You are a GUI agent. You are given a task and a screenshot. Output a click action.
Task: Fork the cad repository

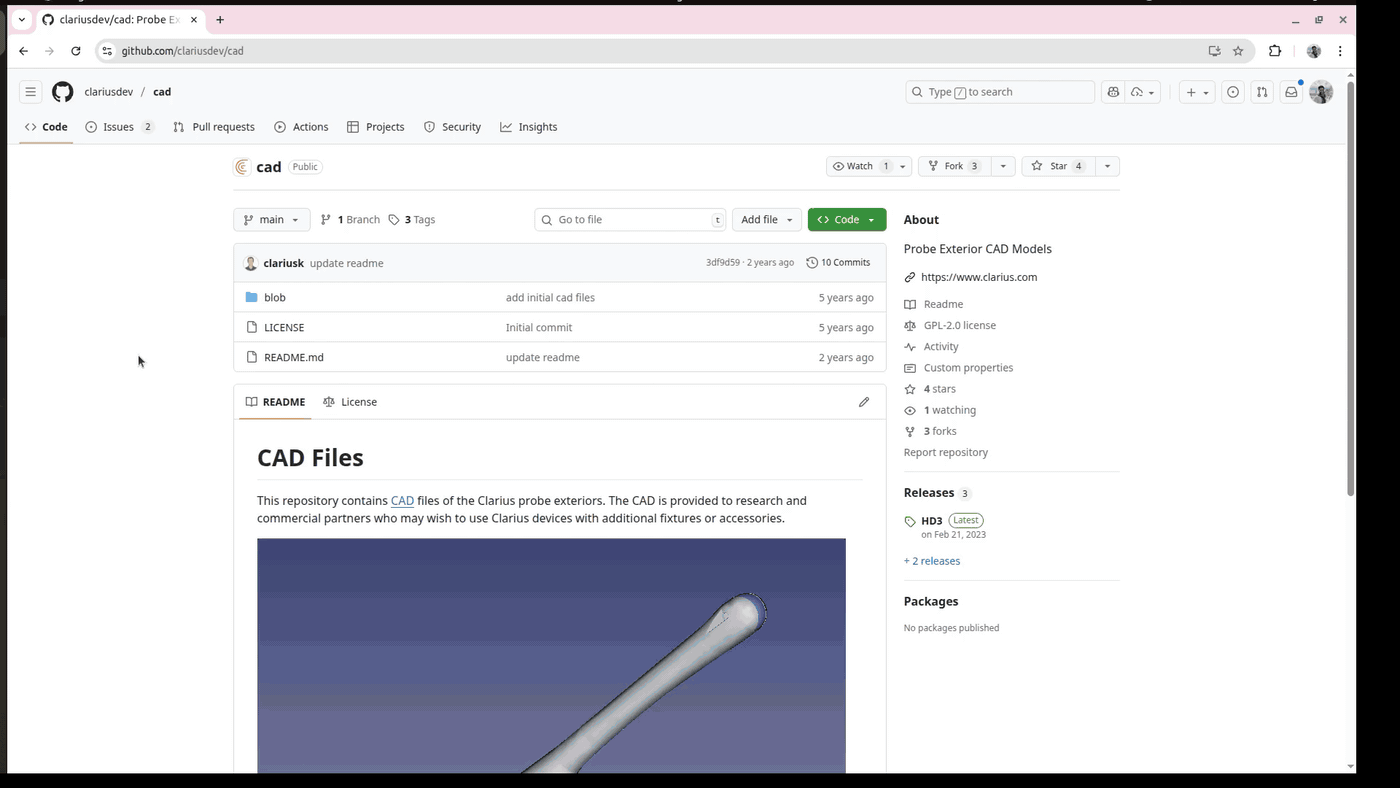coord(954,166)
